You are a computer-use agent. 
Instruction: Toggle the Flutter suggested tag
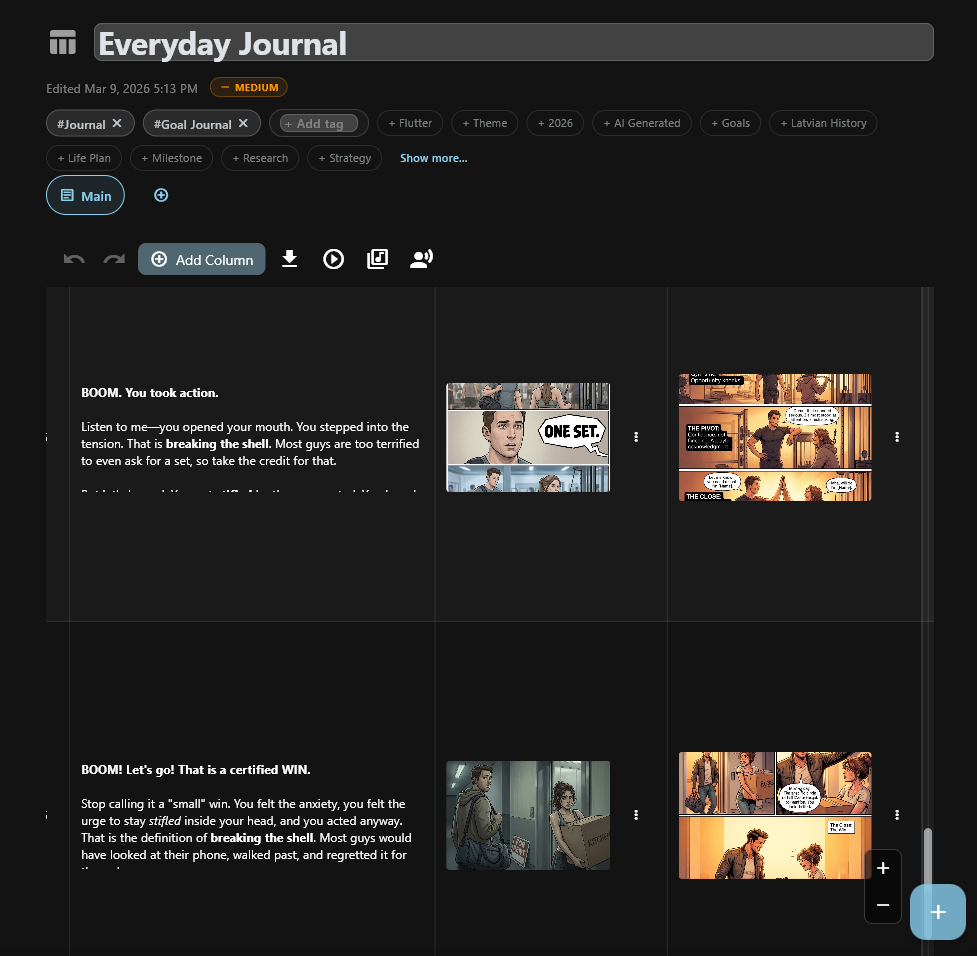410,123
